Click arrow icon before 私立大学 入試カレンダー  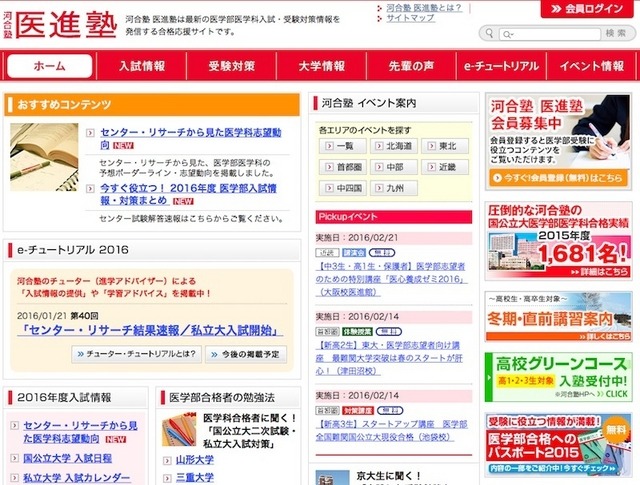pyautogui.click(x=14, y=478)
